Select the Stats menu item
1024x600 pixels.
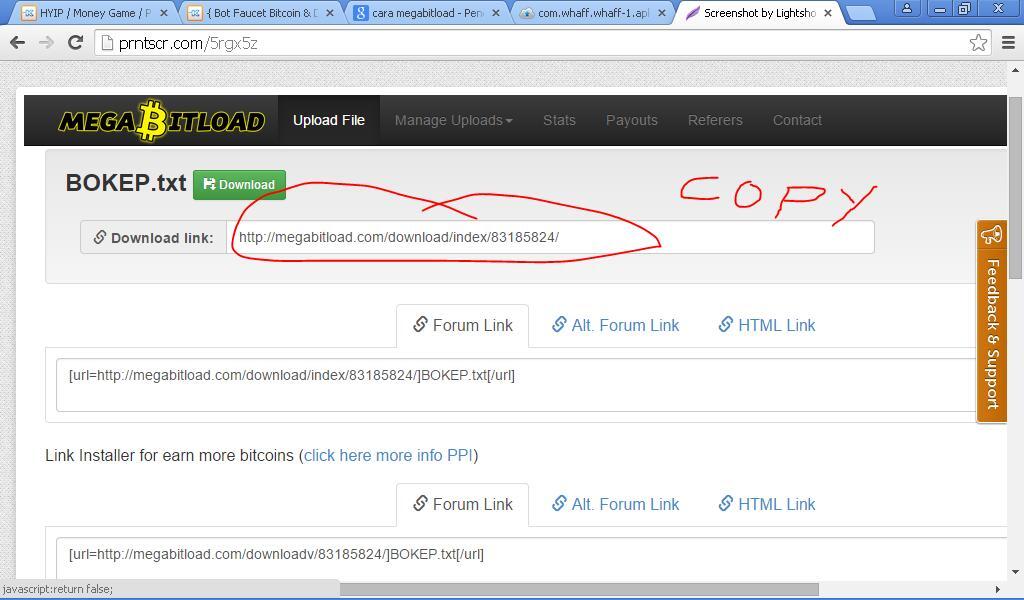[x=558, y=120]
